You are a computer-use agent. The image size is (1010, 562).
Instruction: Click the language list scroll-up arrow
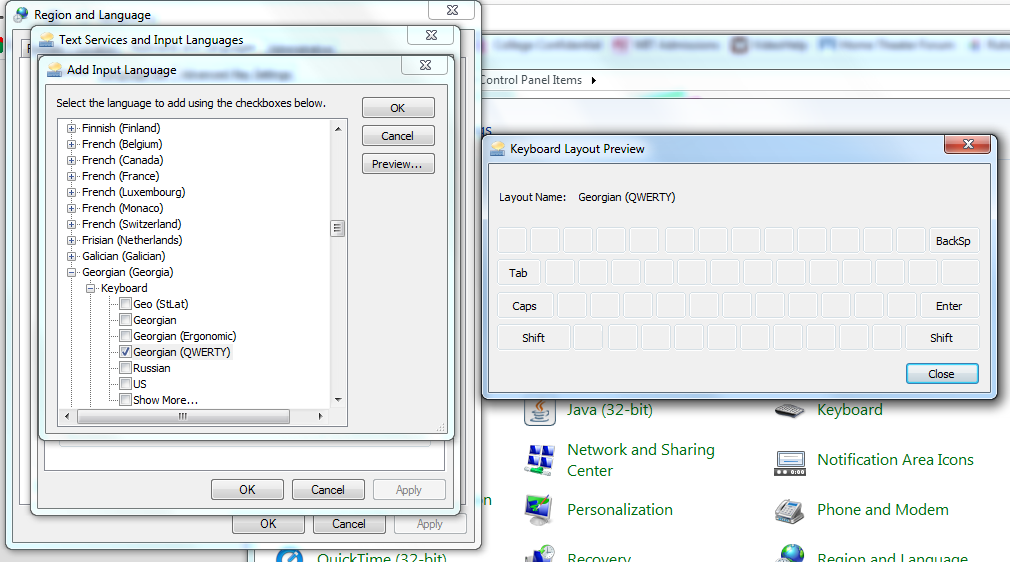(x=338, y=129)
